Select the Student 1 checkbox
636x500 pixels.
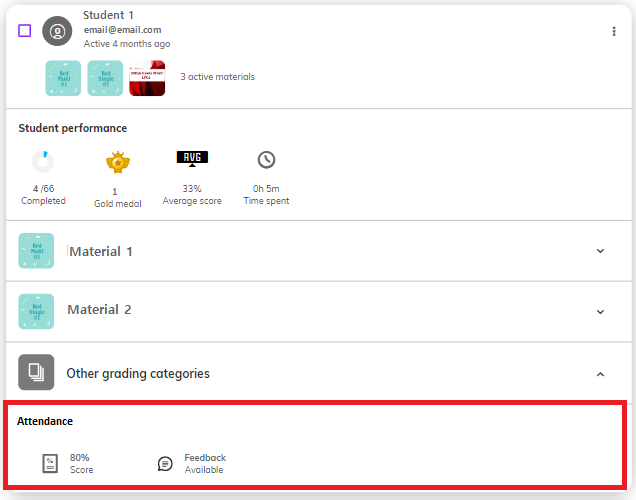25,31
